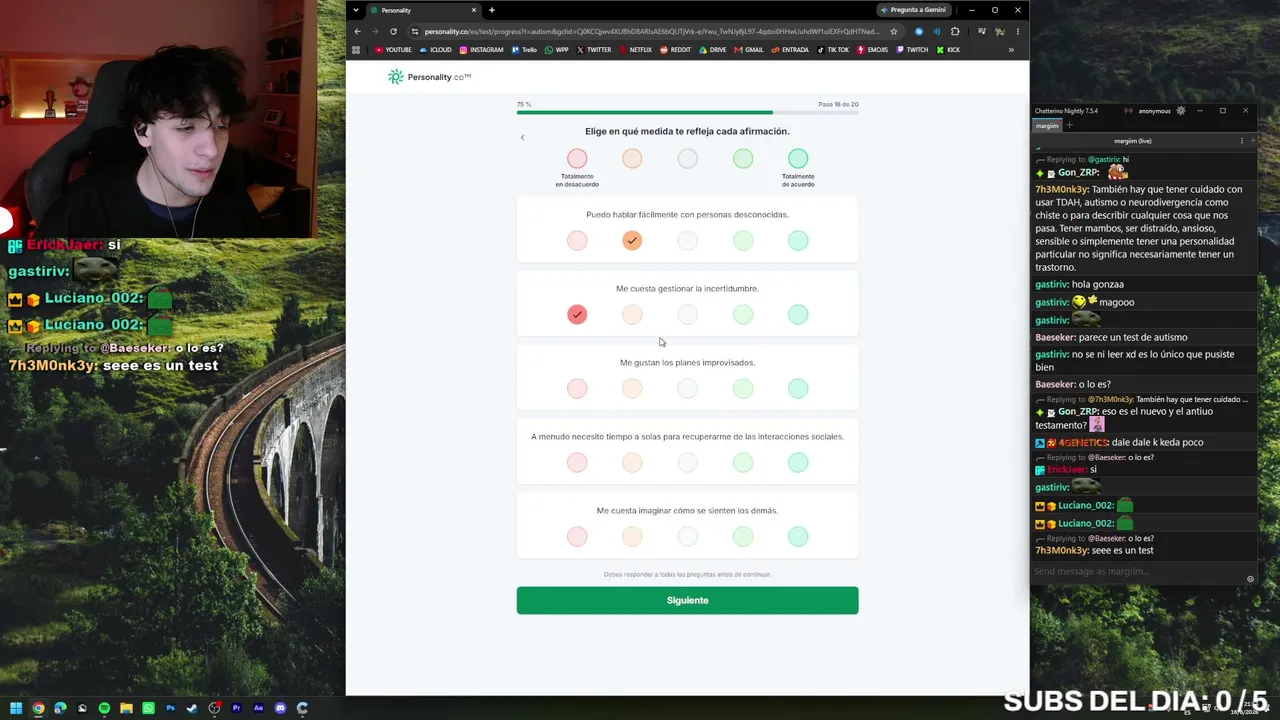The height and width of the screenshot is (720, 1280).
Task: Launch Premiere Pro from the taskbar
Action: point(236,708)
